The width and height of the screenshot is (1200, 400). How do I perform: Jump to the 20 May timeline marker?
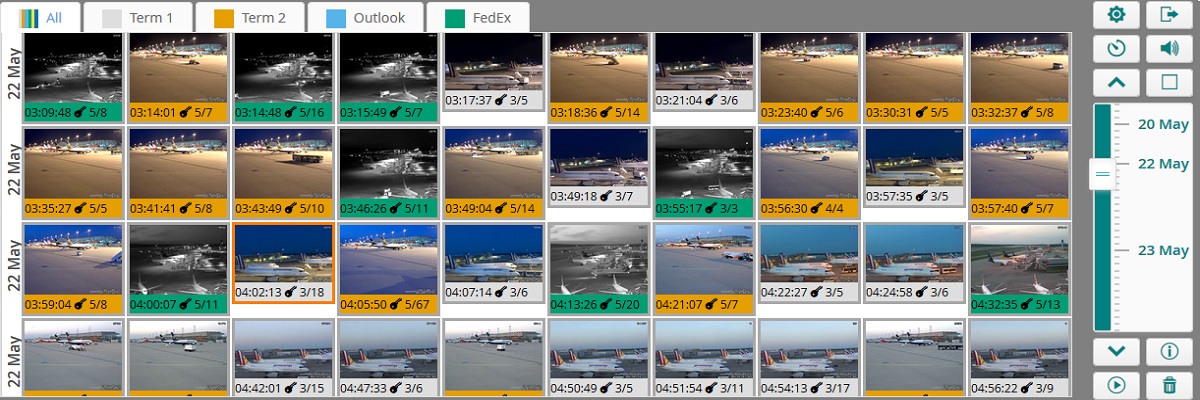click(1163, 124)
